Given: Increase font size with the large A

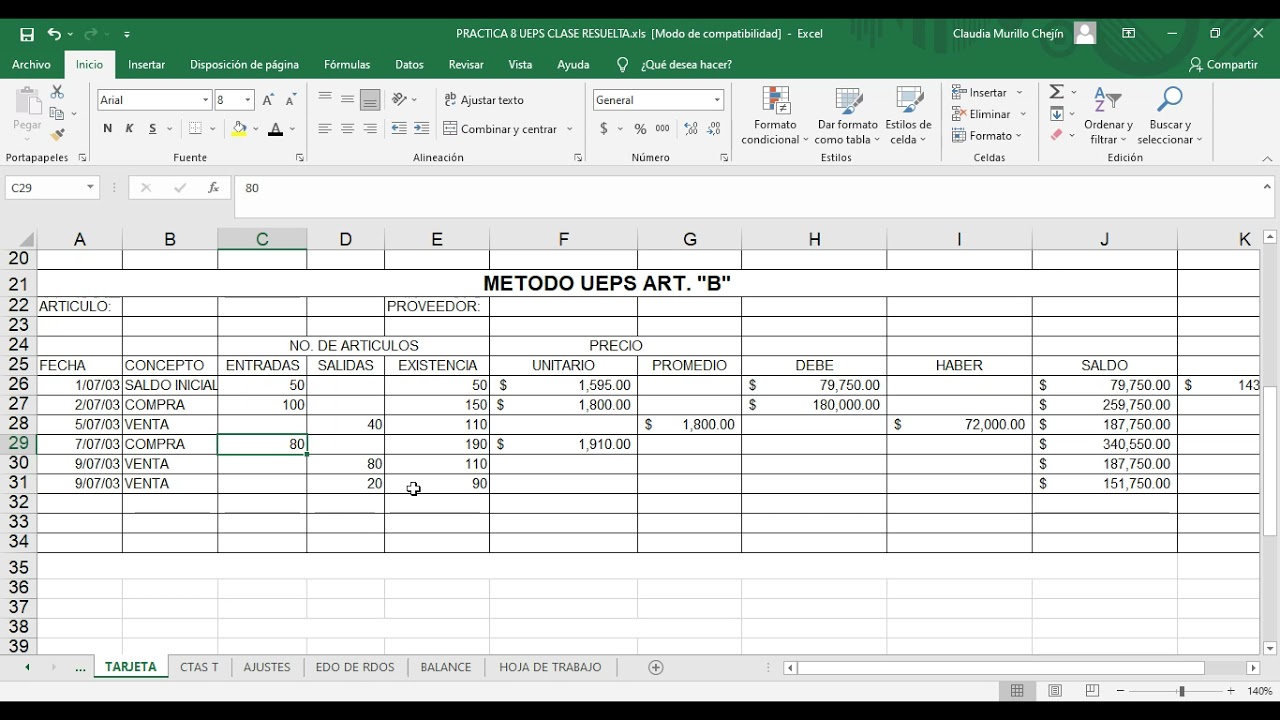Looking at the screenshot, I should point(267,100).
